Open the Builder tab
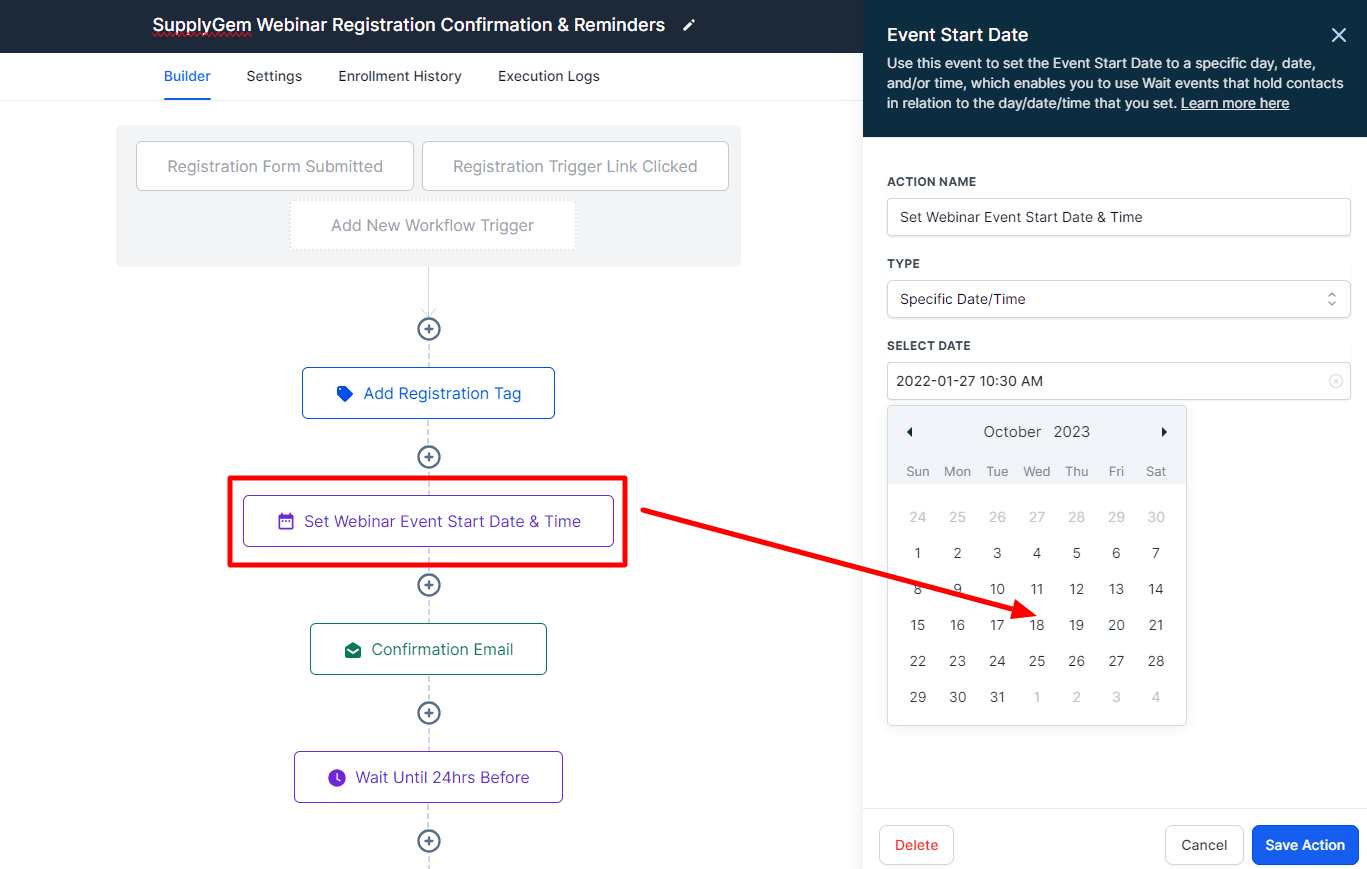Image resolution: width=1367 pixels, height=869 pixels. tap(187, 76)
